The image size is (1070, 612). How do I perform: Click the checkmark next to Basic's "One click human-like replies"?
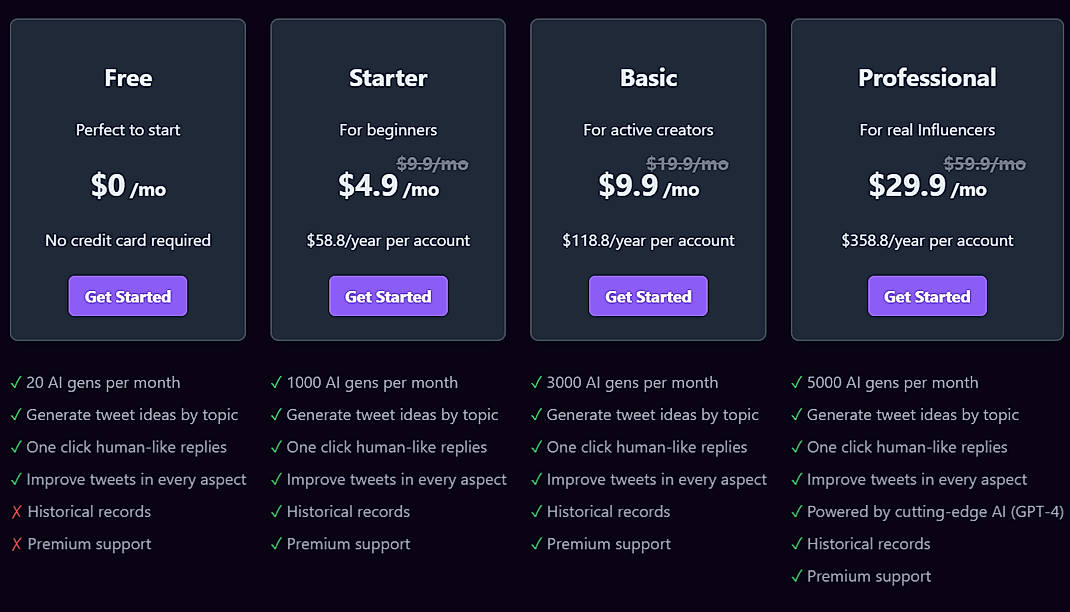(x=537, y=446)
